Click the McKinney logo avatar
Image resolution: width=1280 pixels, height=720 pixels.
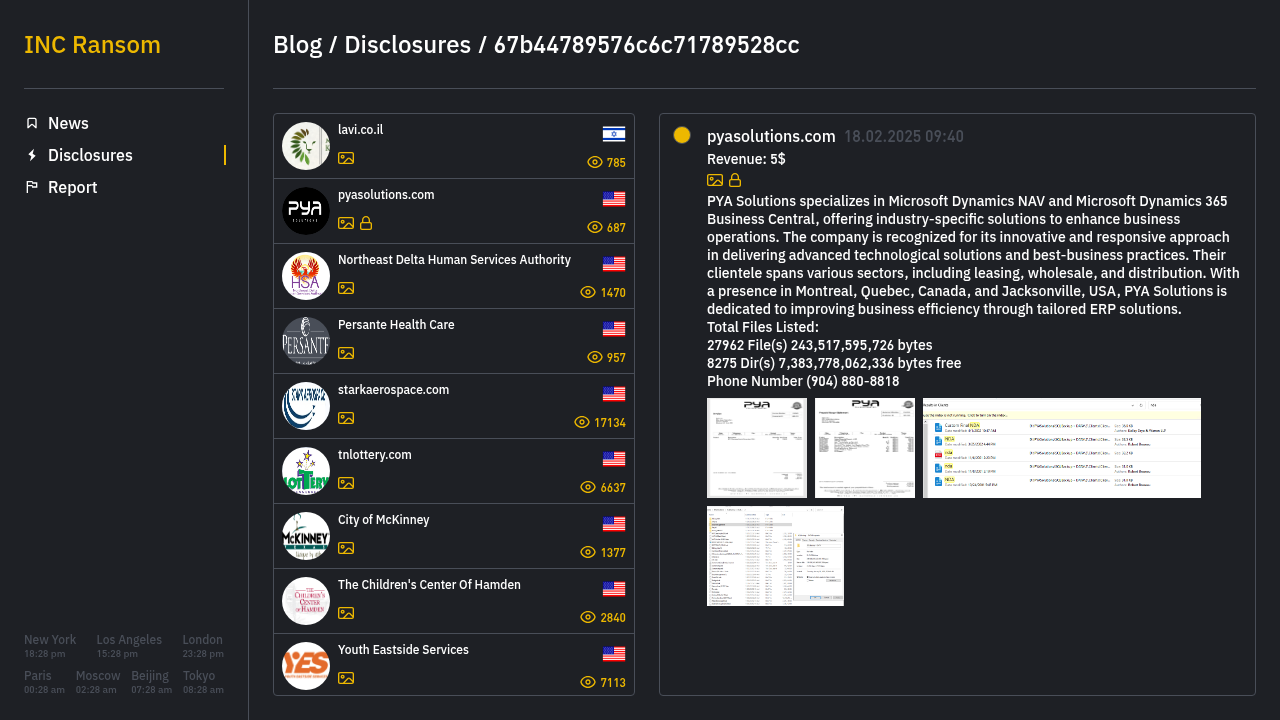(x=306, y=536)
